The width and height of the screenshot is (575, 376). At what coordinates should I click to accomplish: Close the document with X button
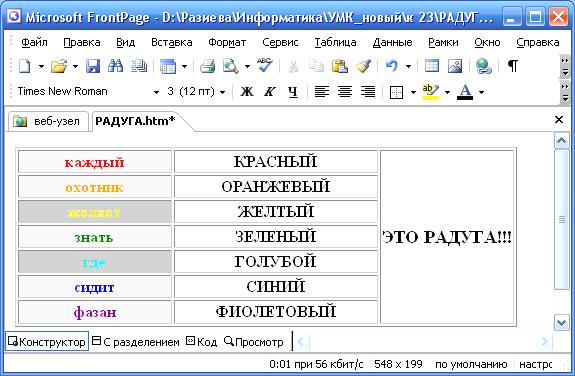[x=559, y=120]
